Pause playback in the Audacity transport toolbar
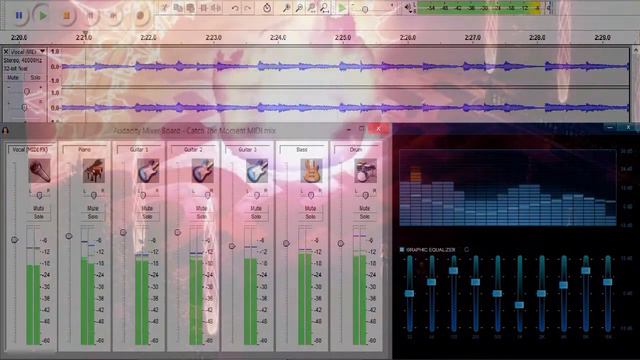Viewport: 640px width, 360px height. click(x=19, y=16)
